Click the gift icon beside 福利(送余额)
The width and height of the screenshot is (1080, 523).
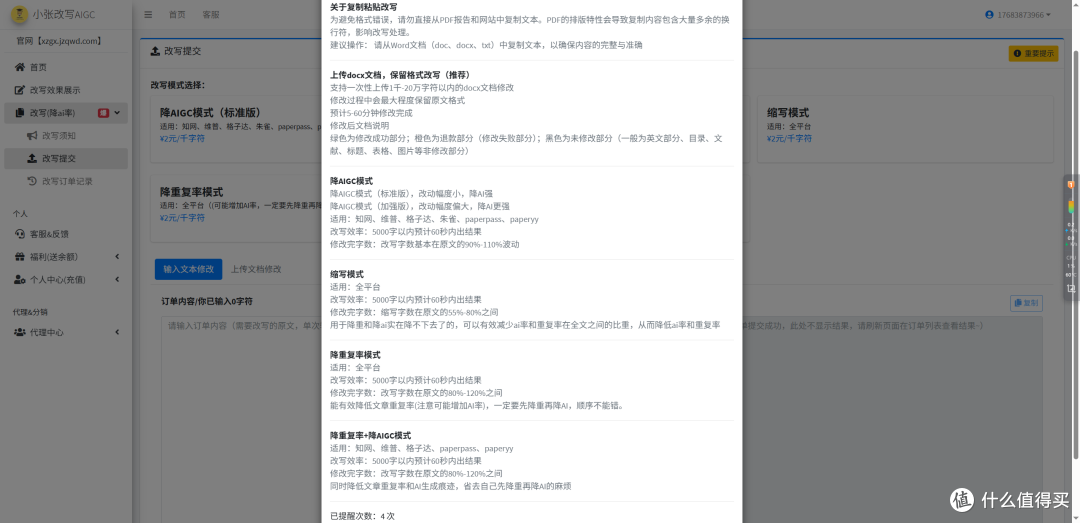[x=19, y=256]
